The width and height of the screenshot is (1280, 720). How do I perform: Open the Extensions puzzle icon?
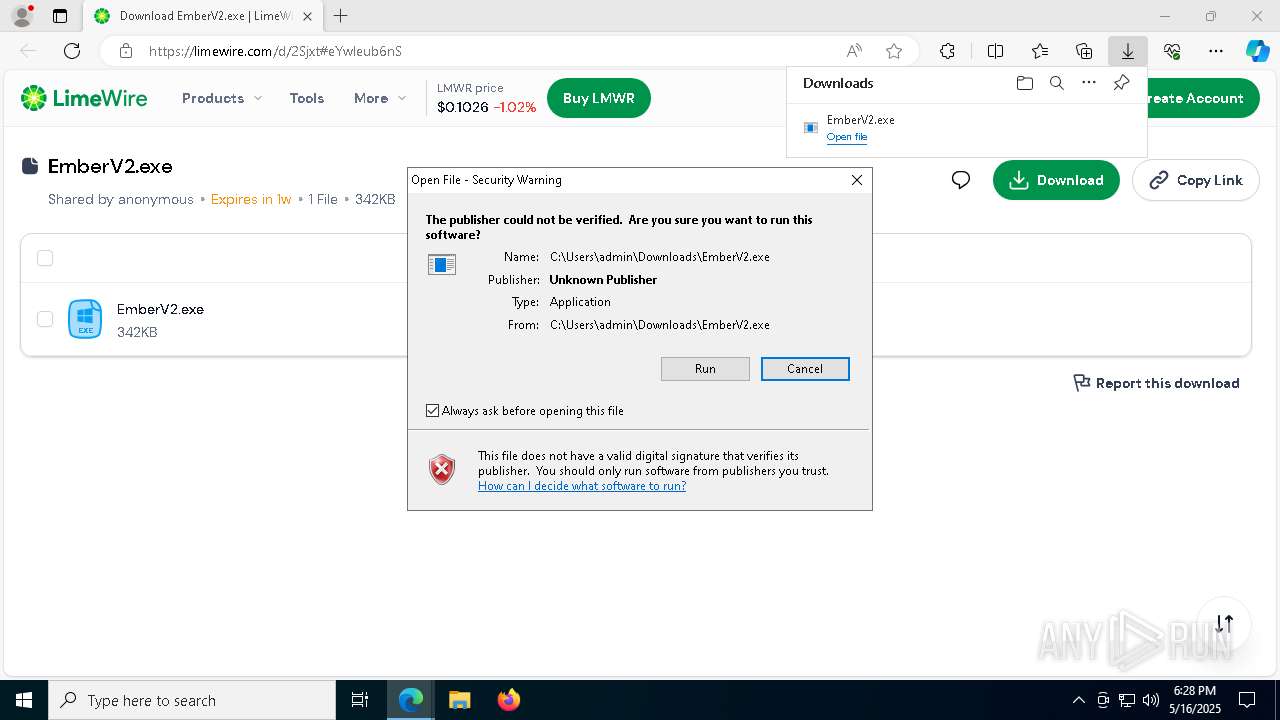click(947, 51)
